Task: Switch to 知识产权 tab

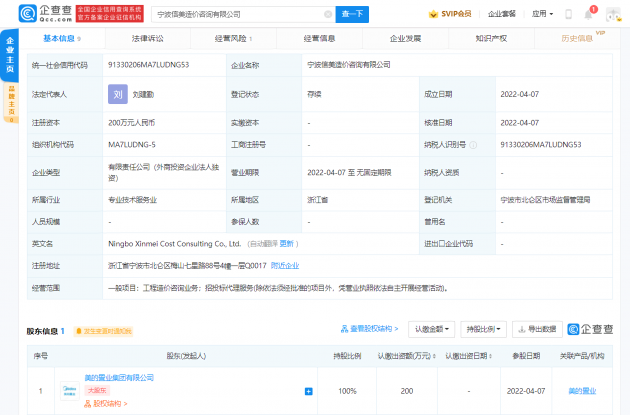Action: (491, 39)
